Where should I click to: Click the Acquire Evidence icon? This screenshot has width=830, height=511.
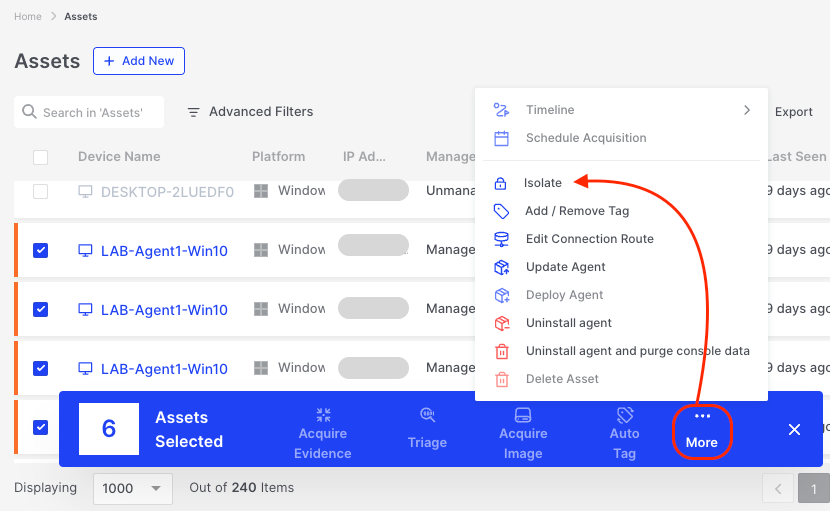tap(323, 414)
